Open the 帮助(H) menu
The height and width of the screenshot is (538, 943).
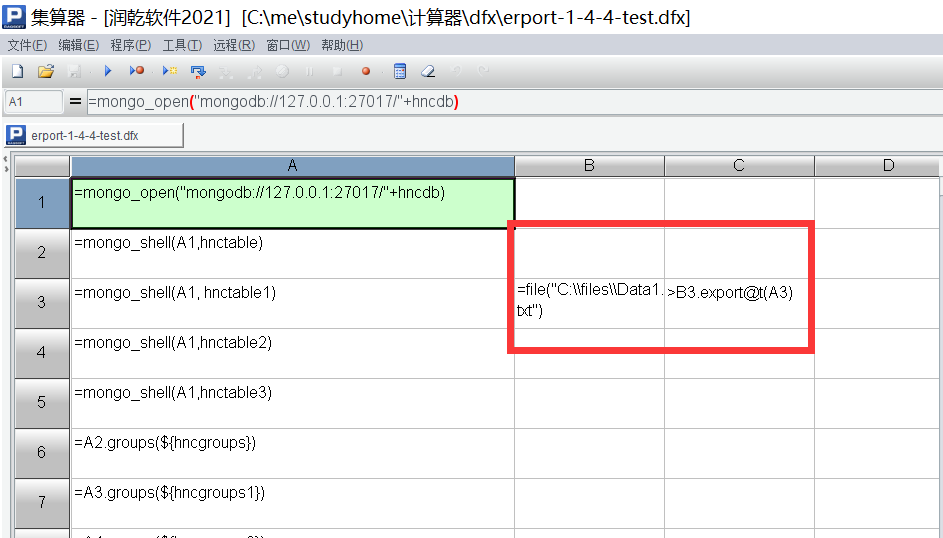click(x=342, y=45)
